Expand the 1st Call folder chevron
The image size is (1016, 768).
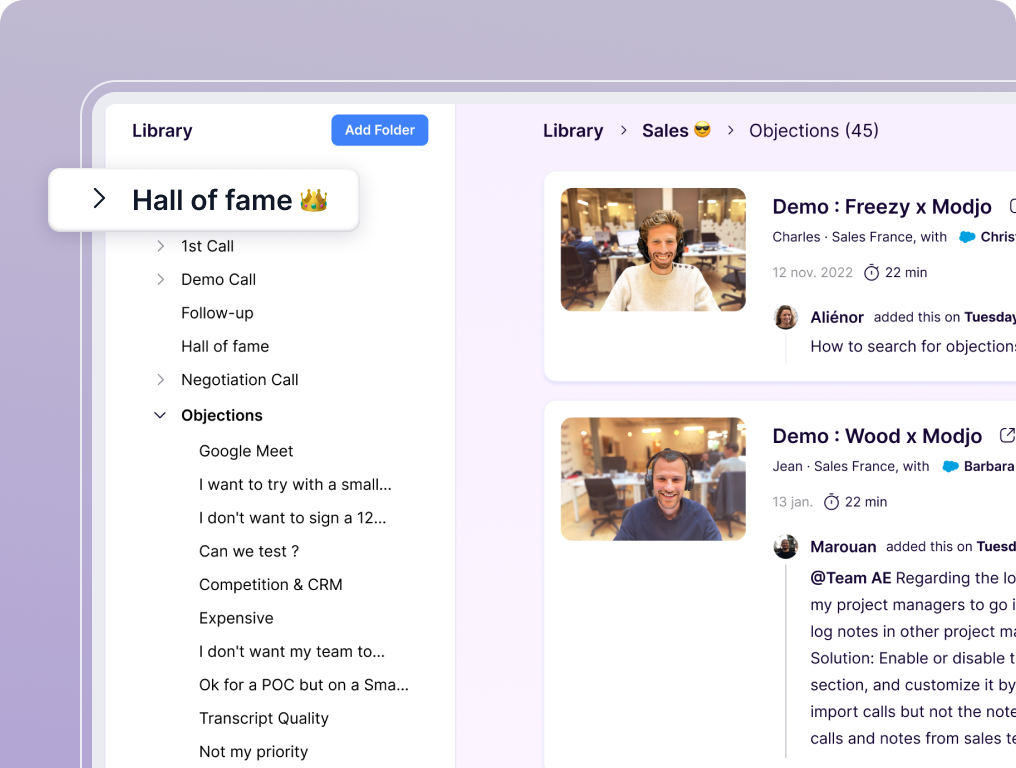pos(161,246)
